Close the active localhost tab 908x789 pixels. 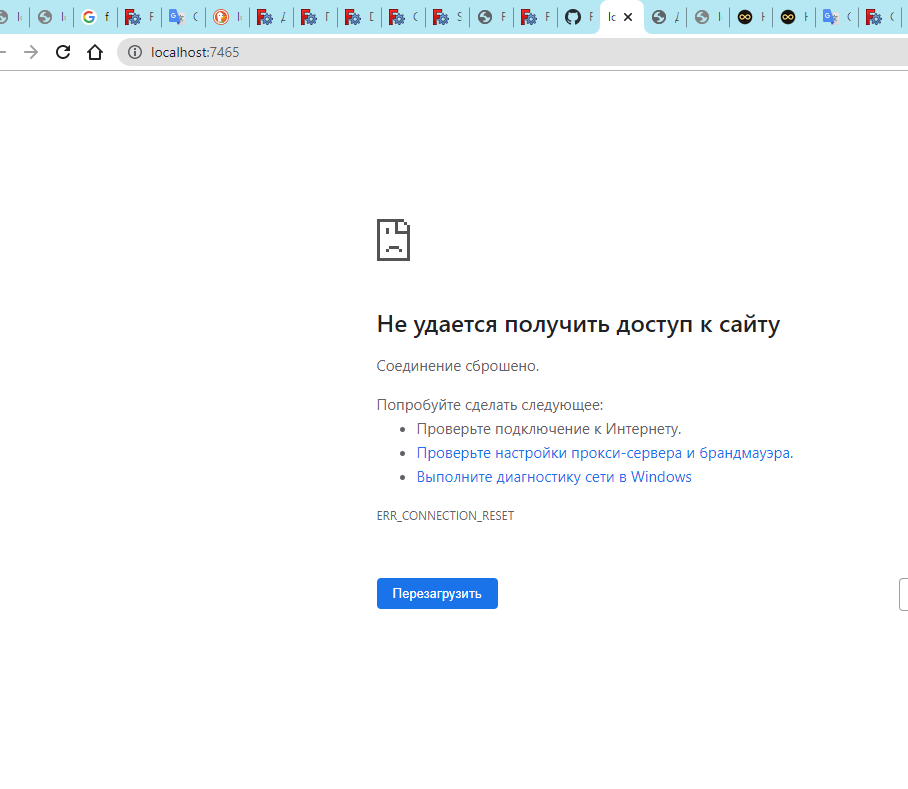628,17
